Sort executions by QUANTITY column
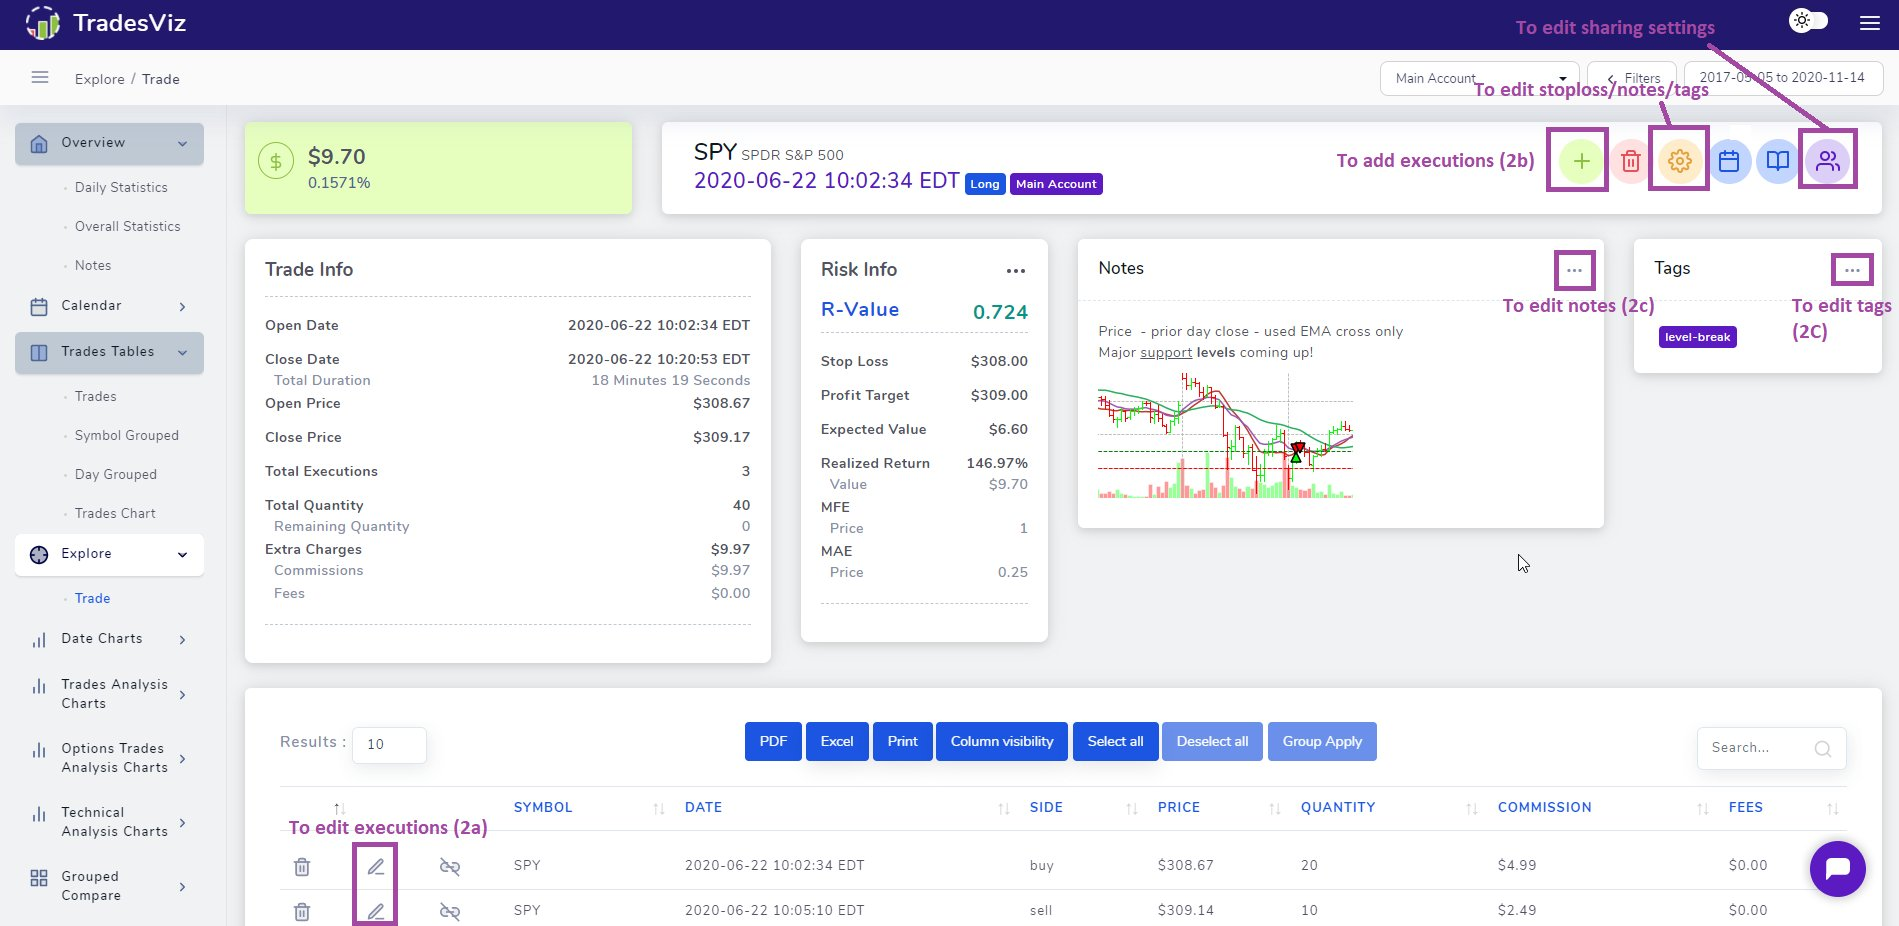This screenshot has width=1899, height=926. coord(1338,808)
